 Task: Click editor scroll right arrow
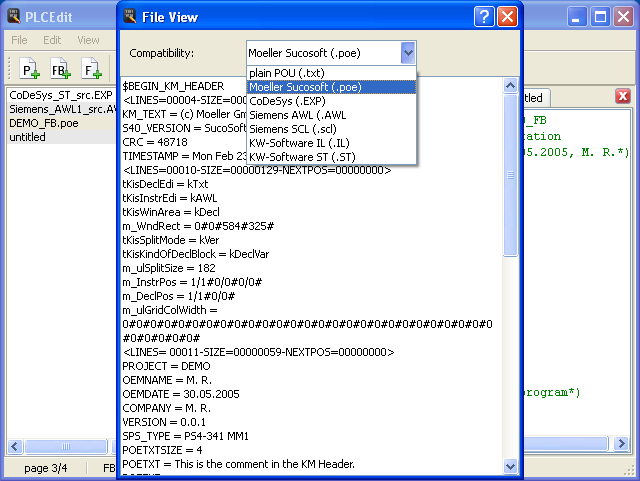(x=621, y=443)
